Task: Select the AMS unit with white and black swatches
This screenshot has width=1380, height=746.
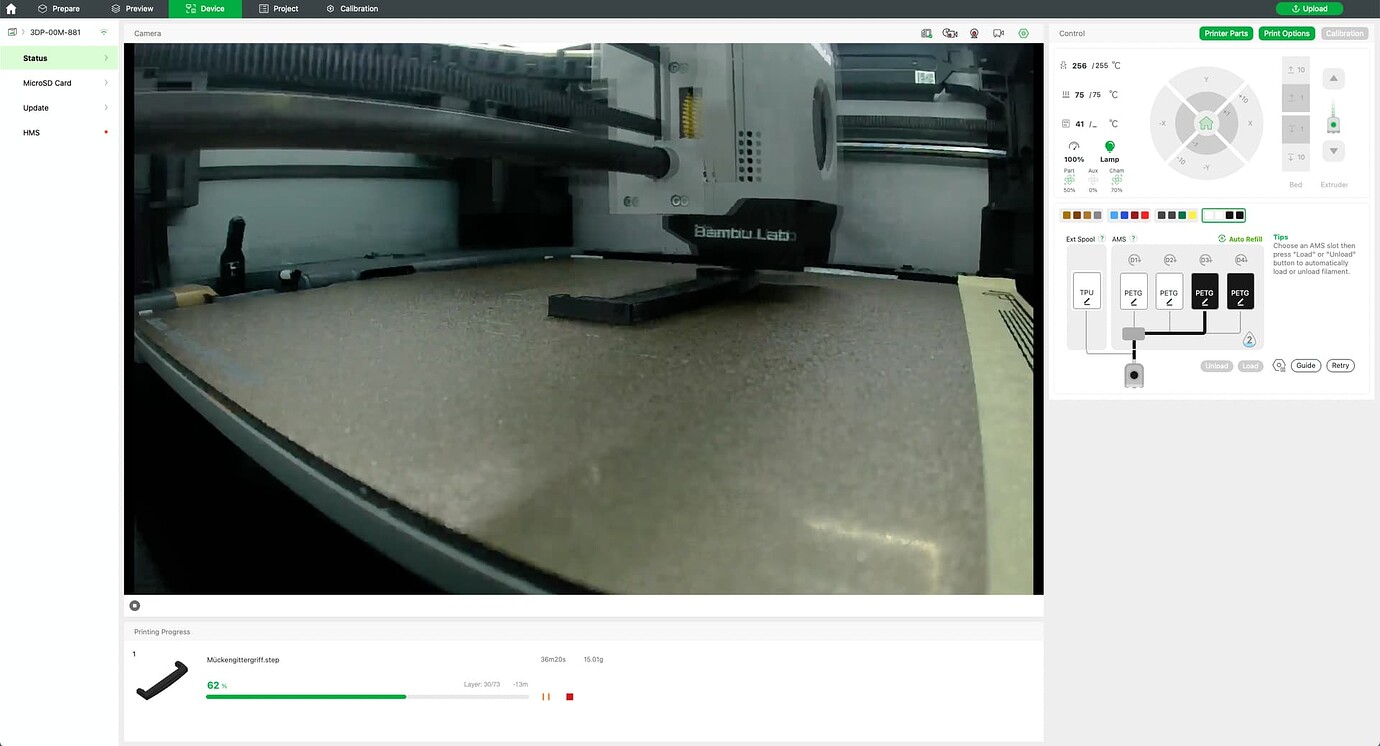Action: (1224, 215)
